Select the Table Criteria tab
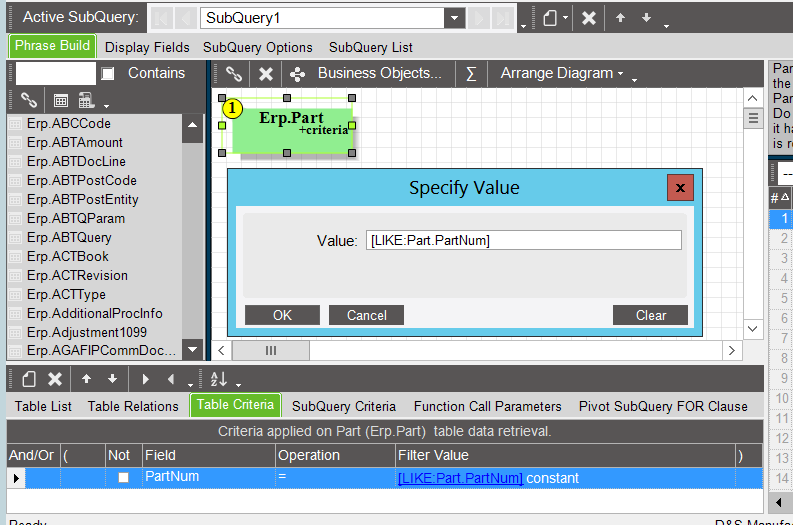This screenshot has width=793, height=525. tap(235, 405)
